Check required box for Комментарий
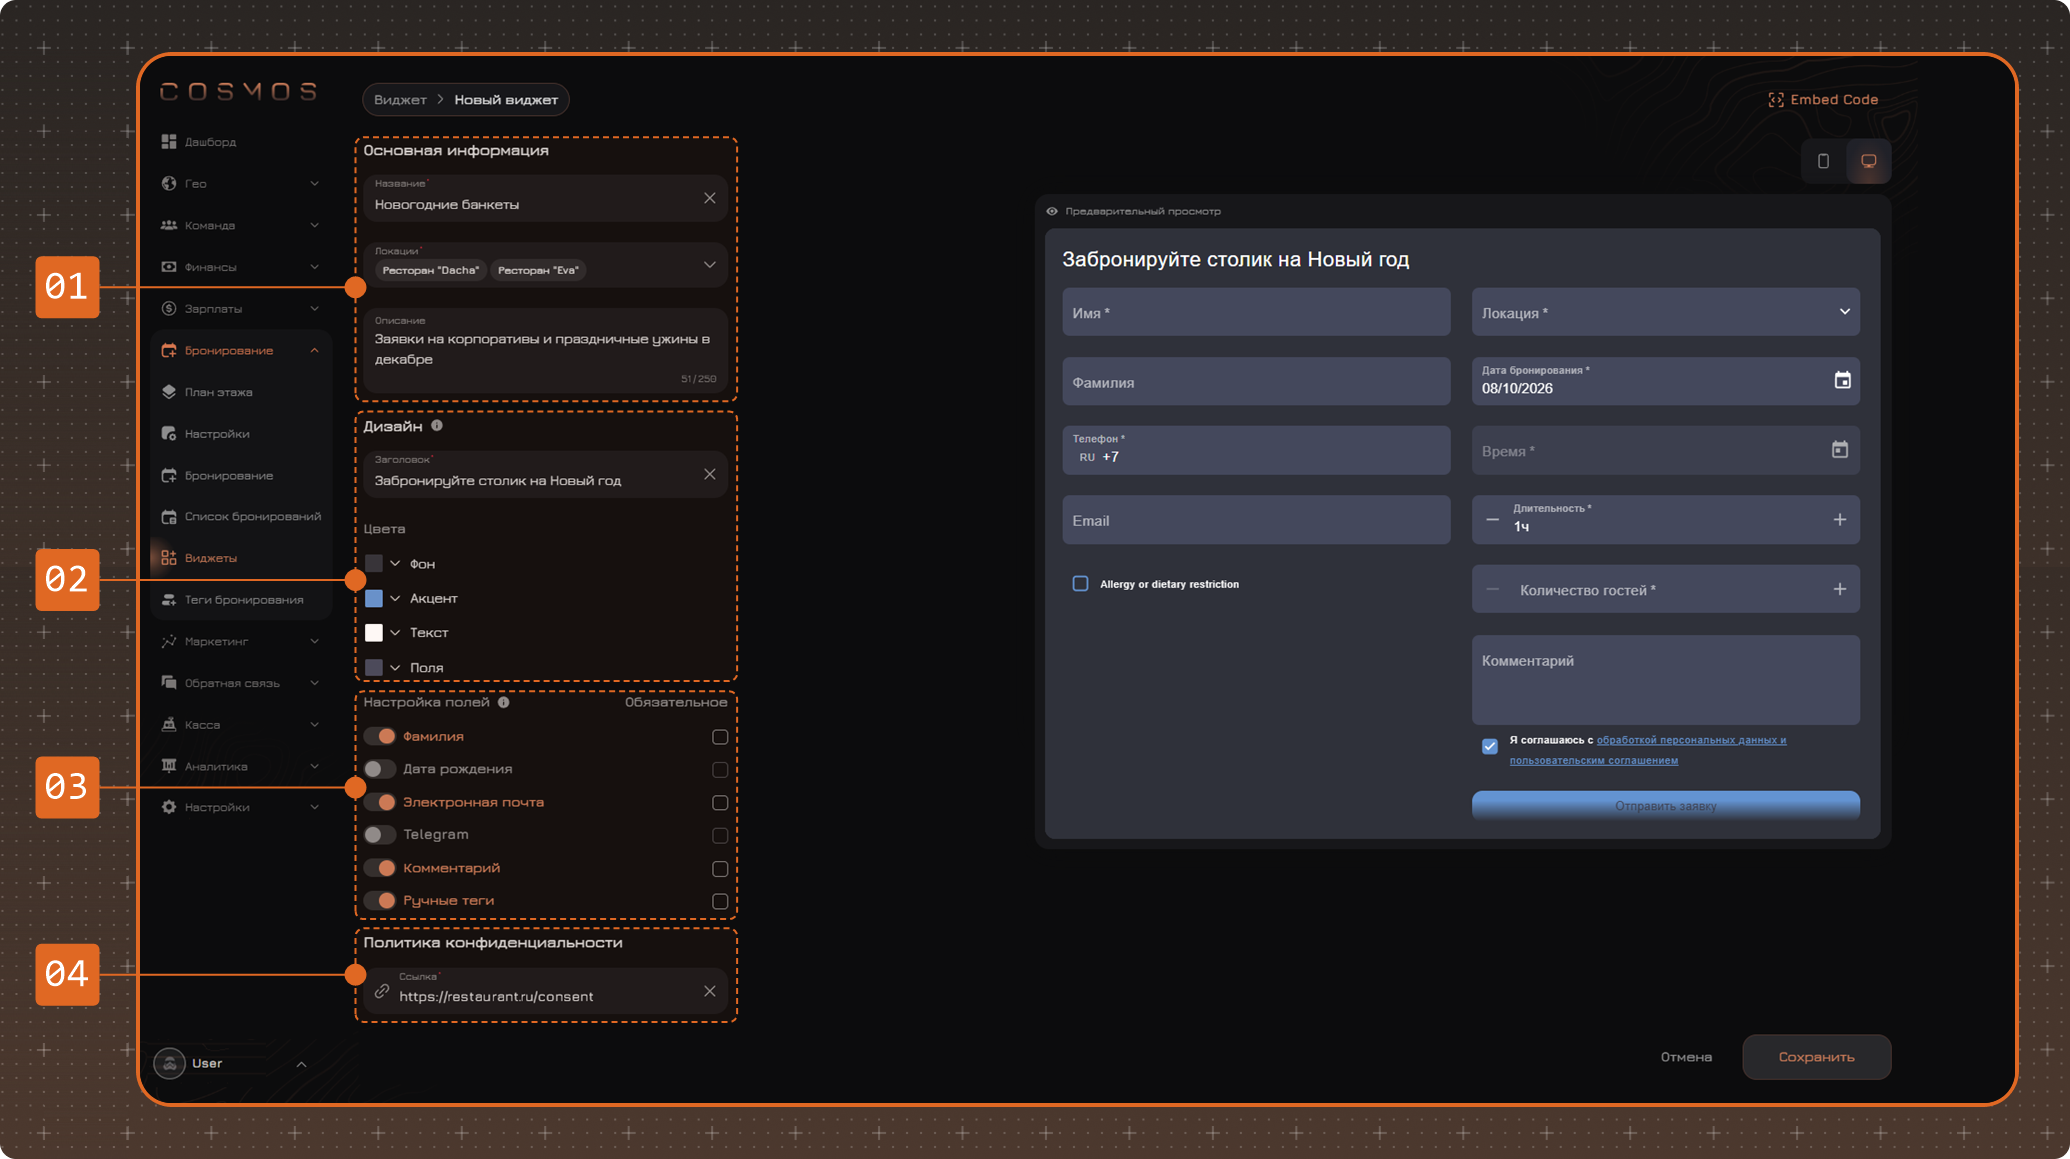This screenshot has width=2070, height=1159. pyautogui.click(x=720, y=869)
